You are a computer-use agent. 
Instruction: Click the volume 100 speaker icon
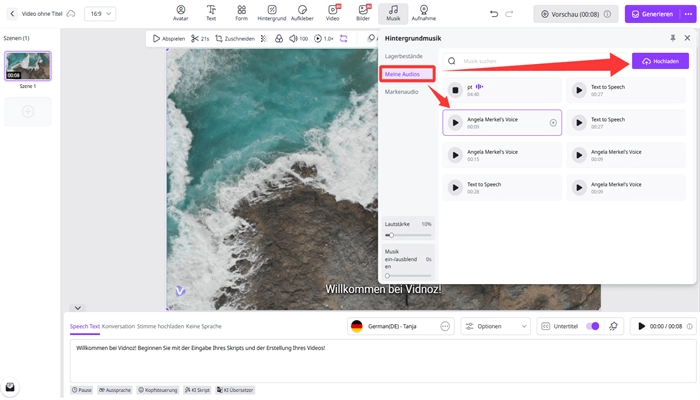[x=293, y=38]
